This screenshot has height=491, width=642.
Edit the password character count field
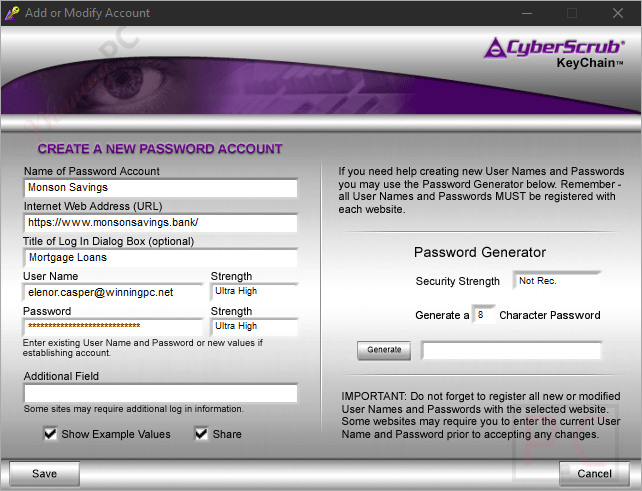click(483, 315)
